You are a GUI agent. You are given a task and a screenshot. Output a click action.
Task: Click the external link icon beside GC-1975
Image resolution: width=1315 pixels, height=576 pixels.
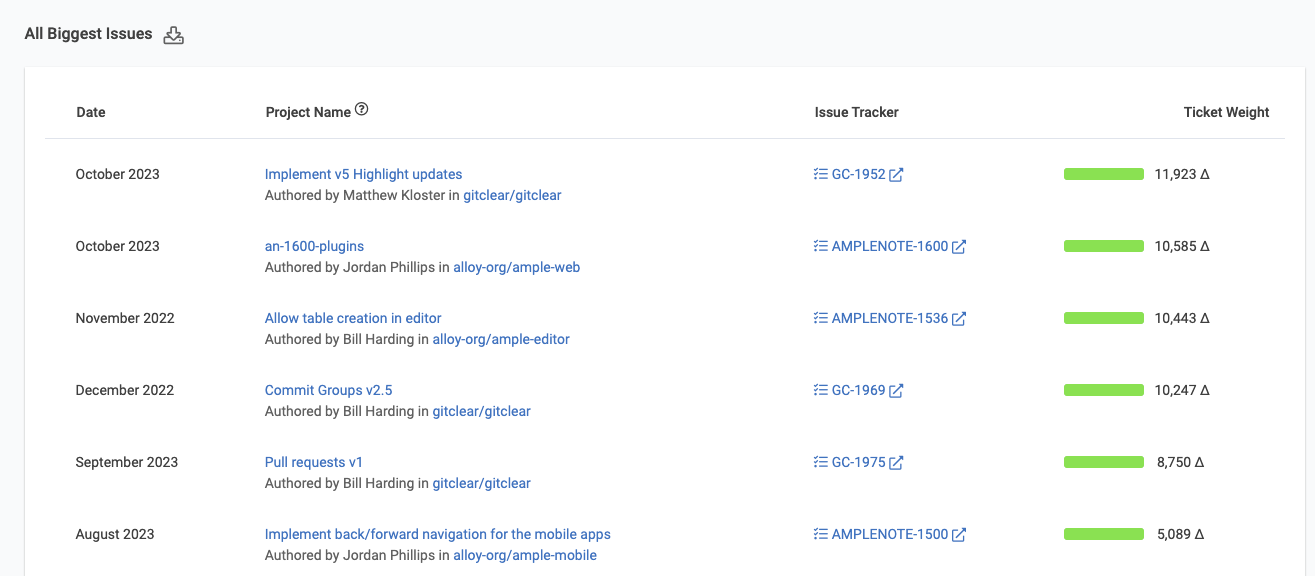pyautogui.click(x=896, y=463)
